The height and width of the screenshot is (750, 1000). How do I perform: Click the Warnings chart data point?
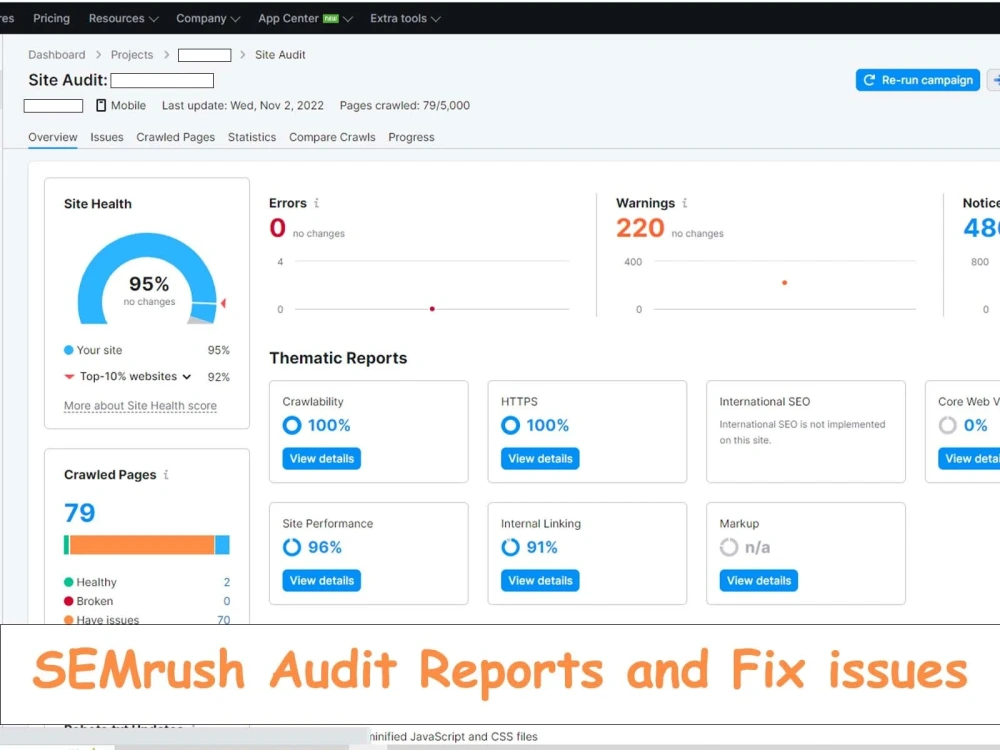784,283
